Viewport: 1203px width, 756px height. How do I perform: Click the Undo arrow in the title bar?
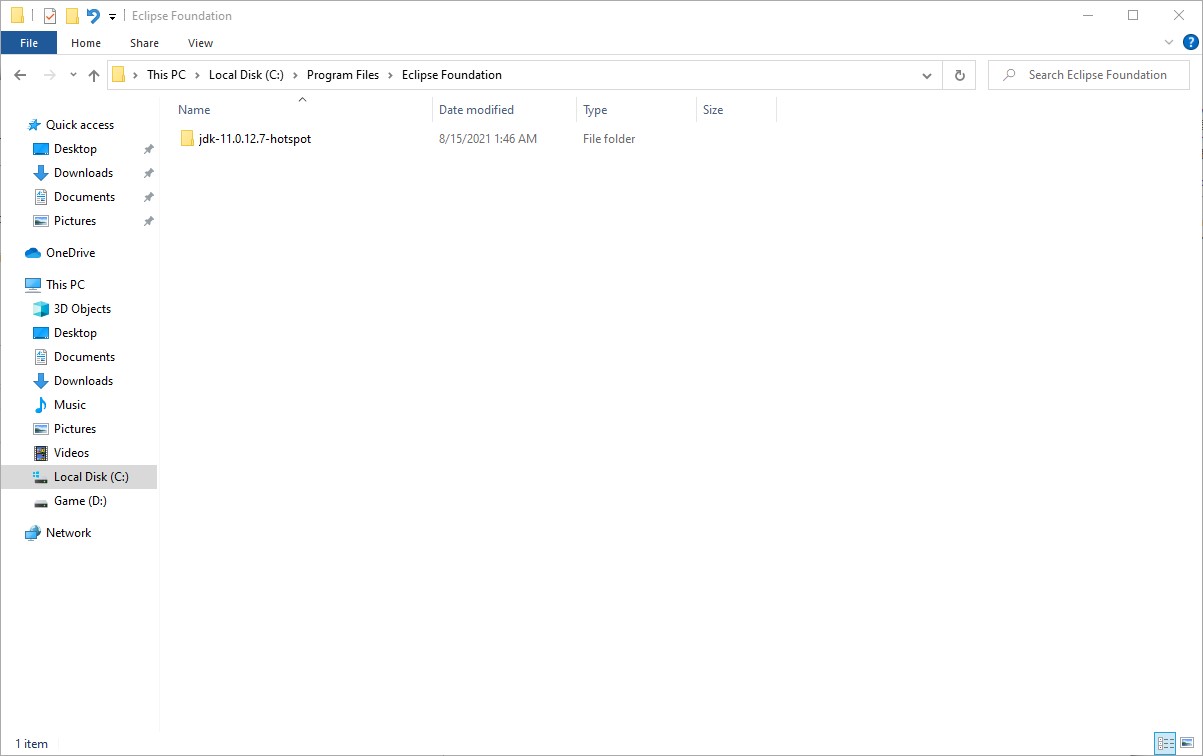click(93, 16)
